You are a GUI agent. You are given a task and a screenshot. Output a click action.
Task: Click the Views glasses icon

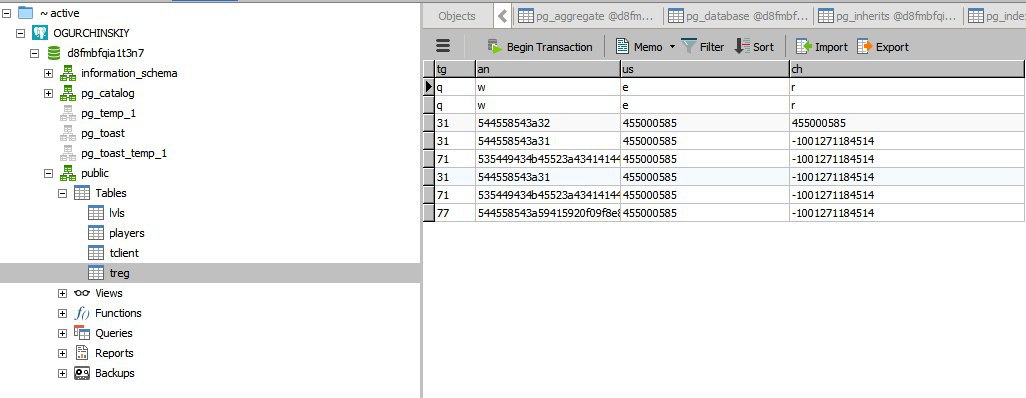tap(82, 293)
